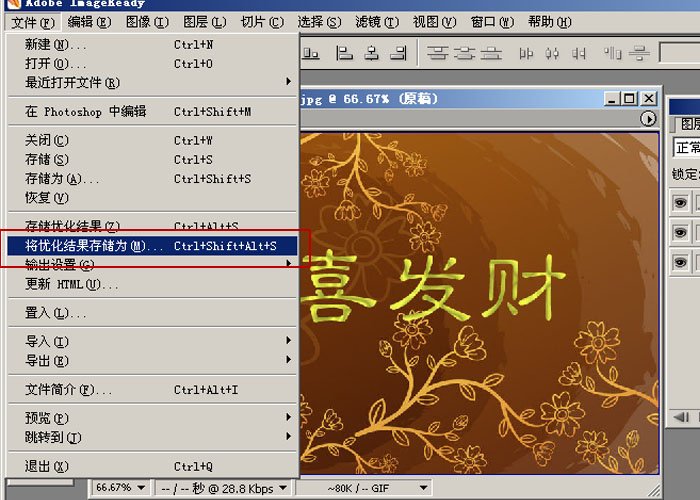Switch to the 图层 panel tab
The width and height of the screenshot is (700, 500).
(688, 124)
